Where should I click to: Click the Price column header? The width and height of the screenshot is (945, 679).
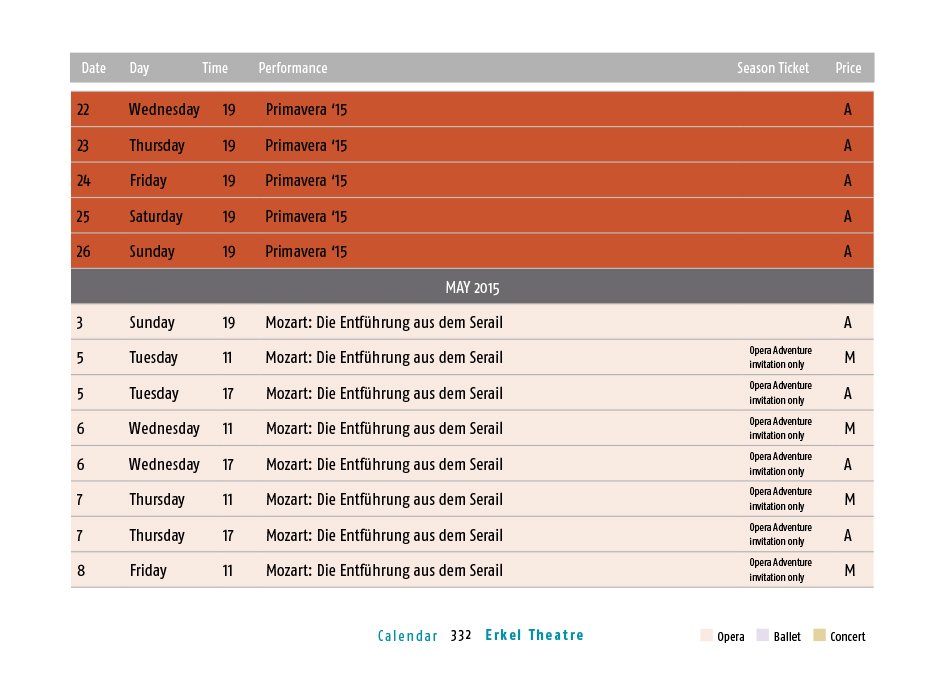848,68
